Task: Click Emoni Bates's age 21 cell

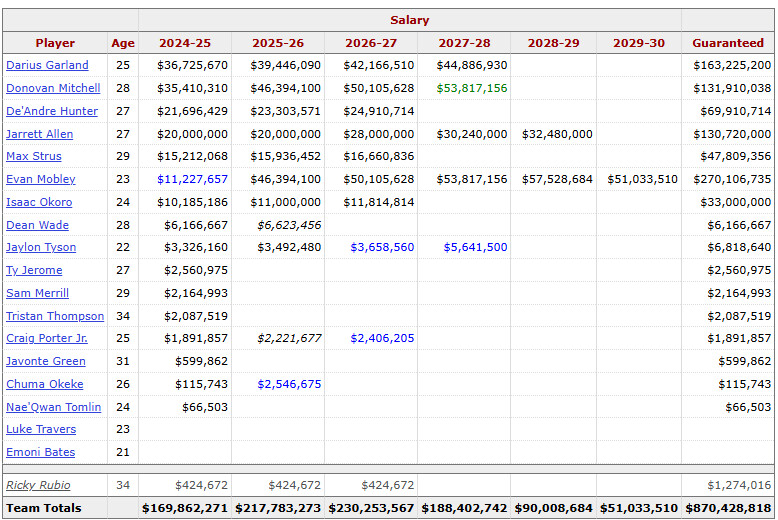Action: point(123,452)
